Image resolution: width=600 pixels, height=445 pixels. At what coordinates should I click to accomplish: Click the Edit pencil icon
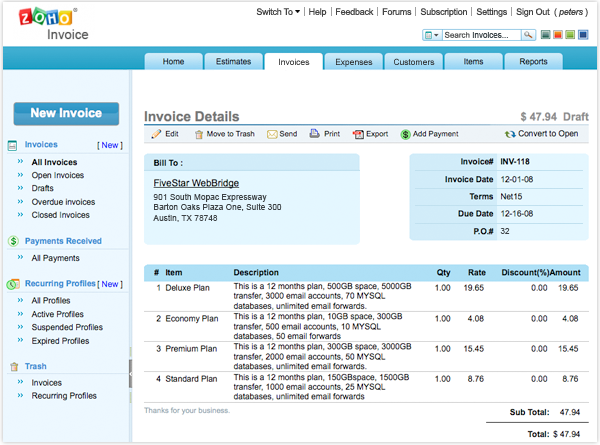156,134
